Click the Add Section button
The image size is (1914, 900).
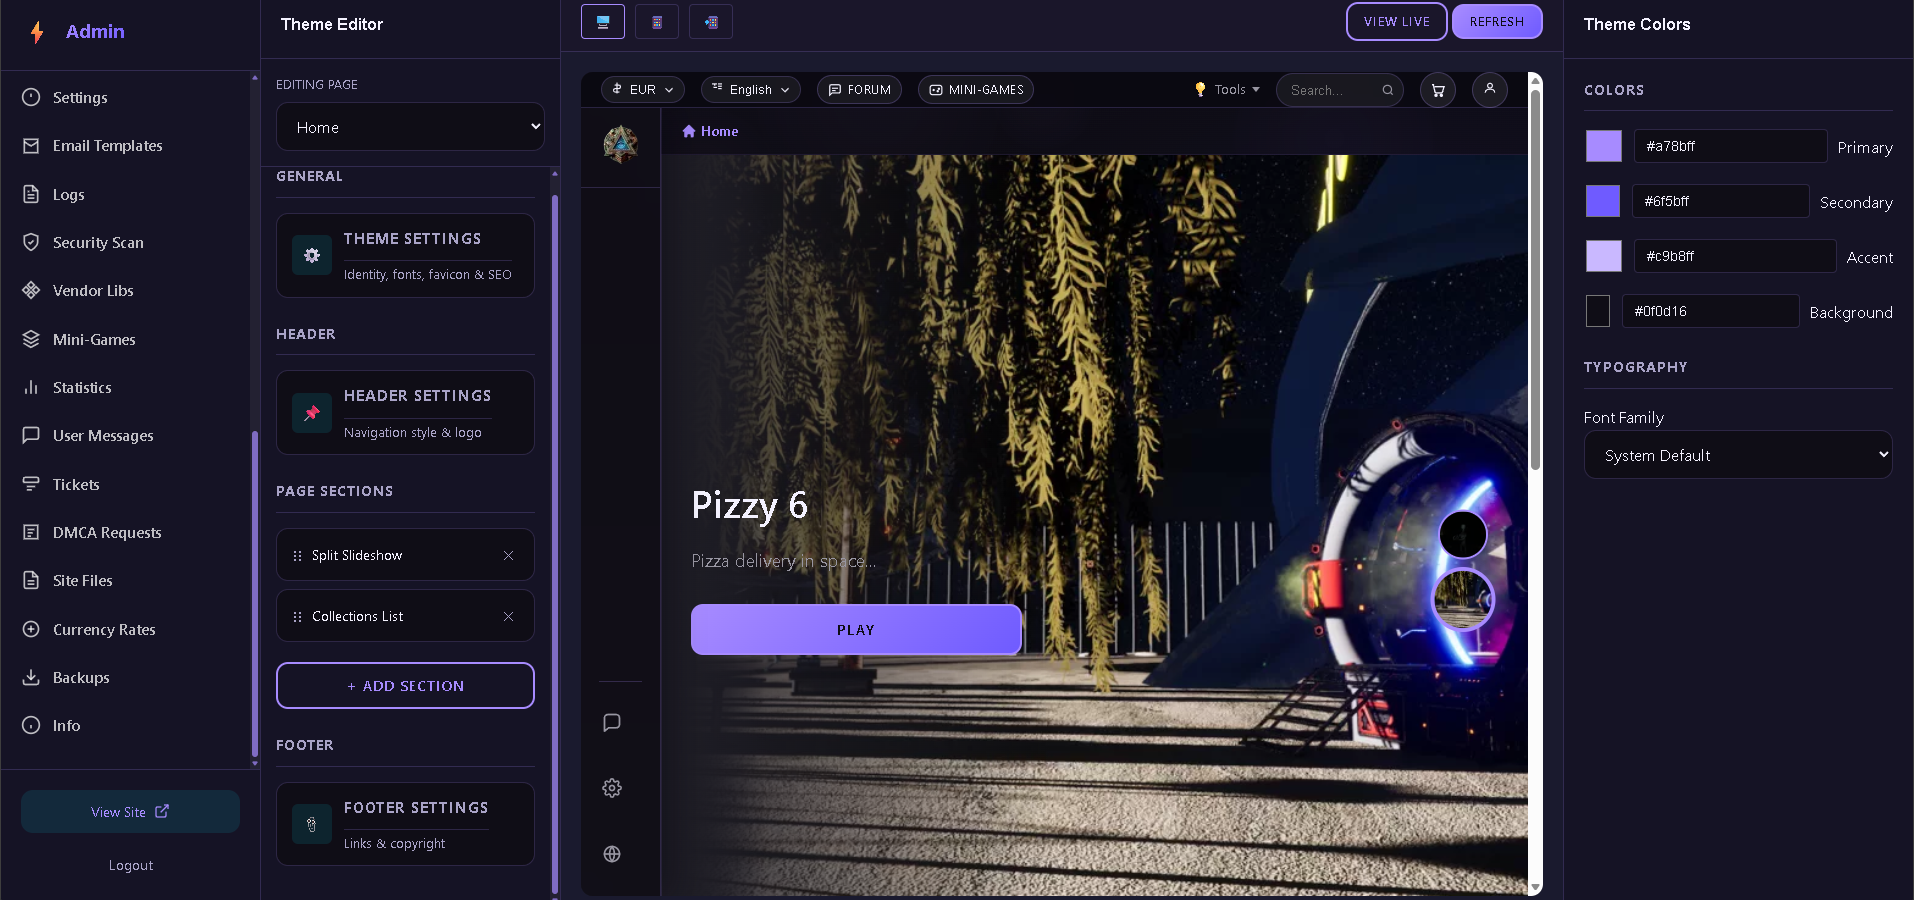click(405, 686)
